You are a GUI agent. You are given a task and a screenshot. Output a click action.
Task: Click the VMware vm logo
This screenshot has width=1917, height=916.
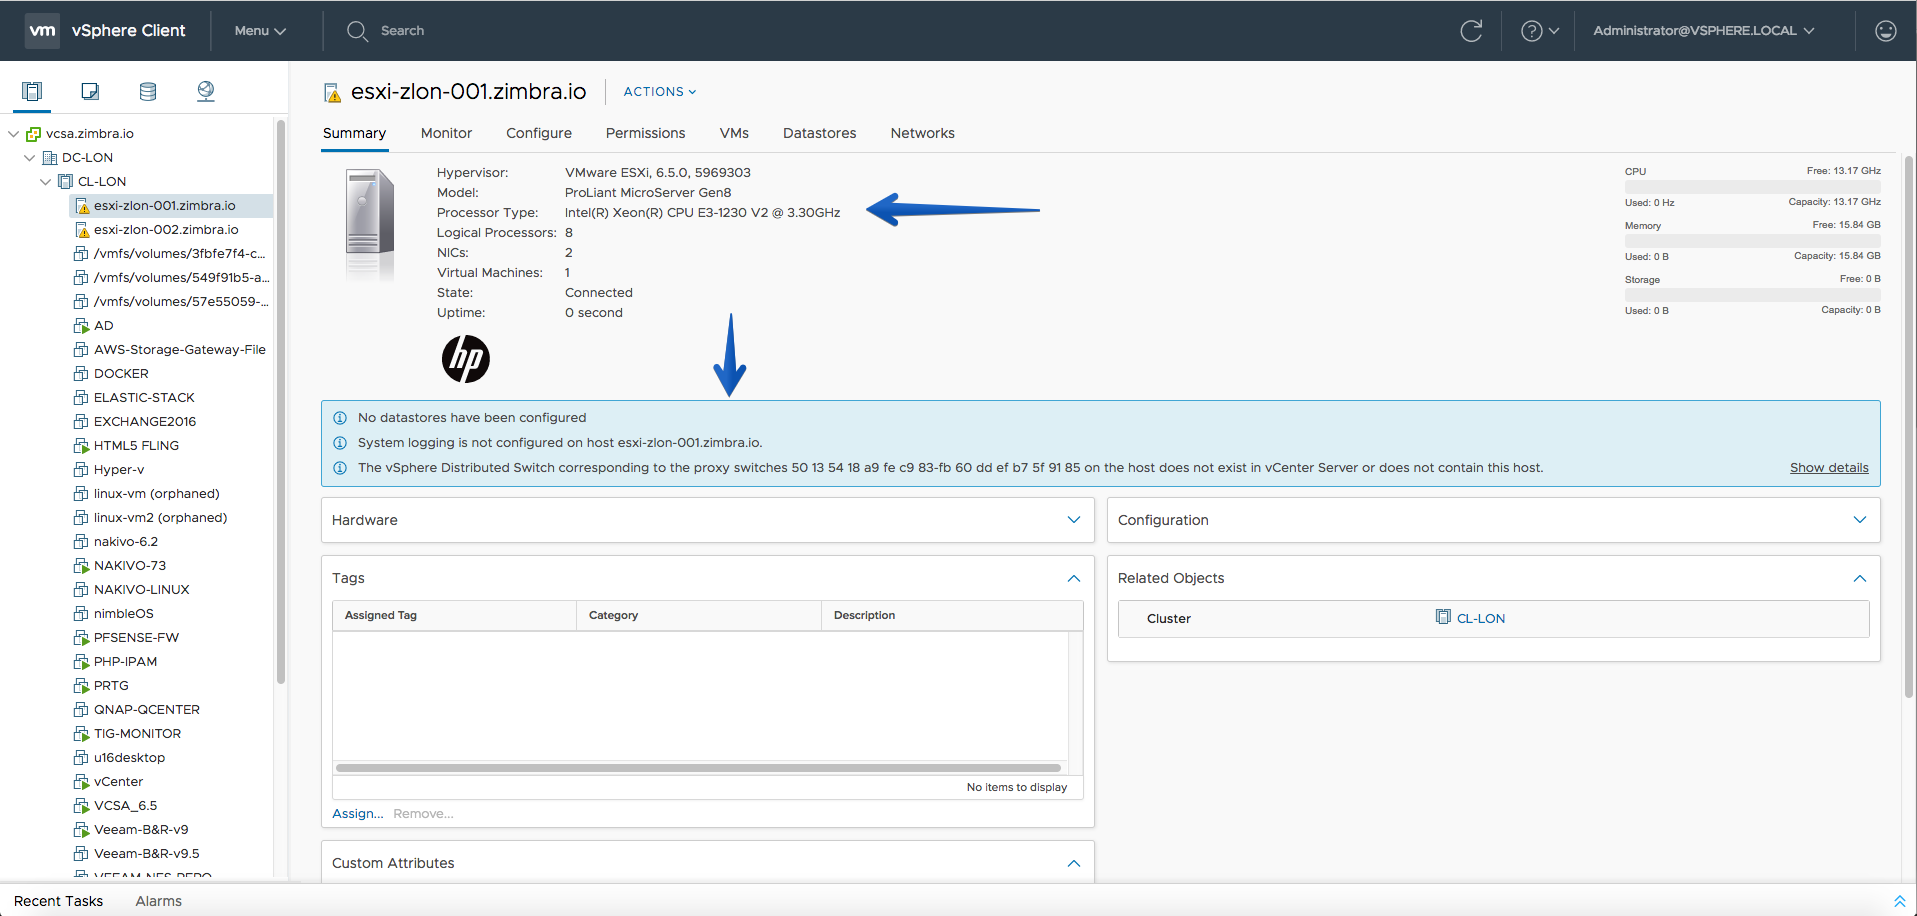tap(42, 31)
